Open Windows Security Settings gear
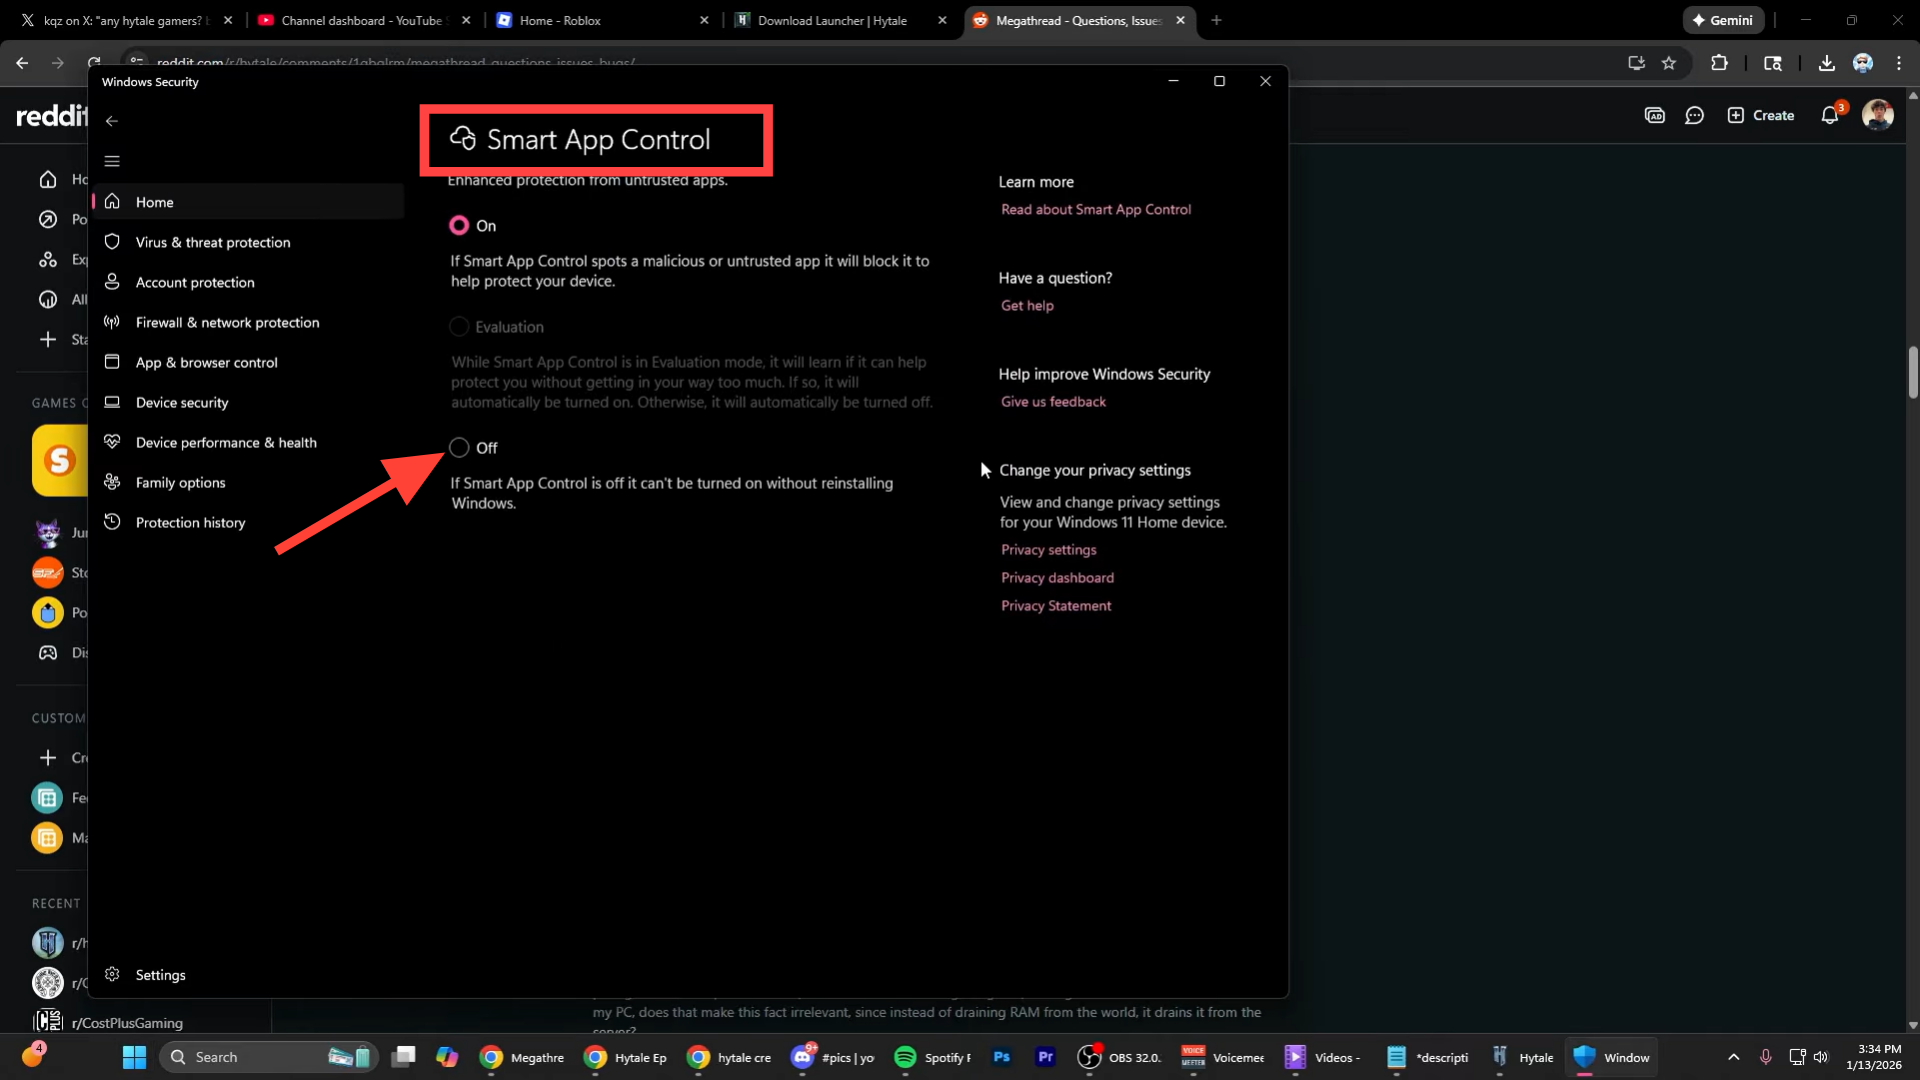The width and height of the screenshot is (1920, 1080). (113, 975)
